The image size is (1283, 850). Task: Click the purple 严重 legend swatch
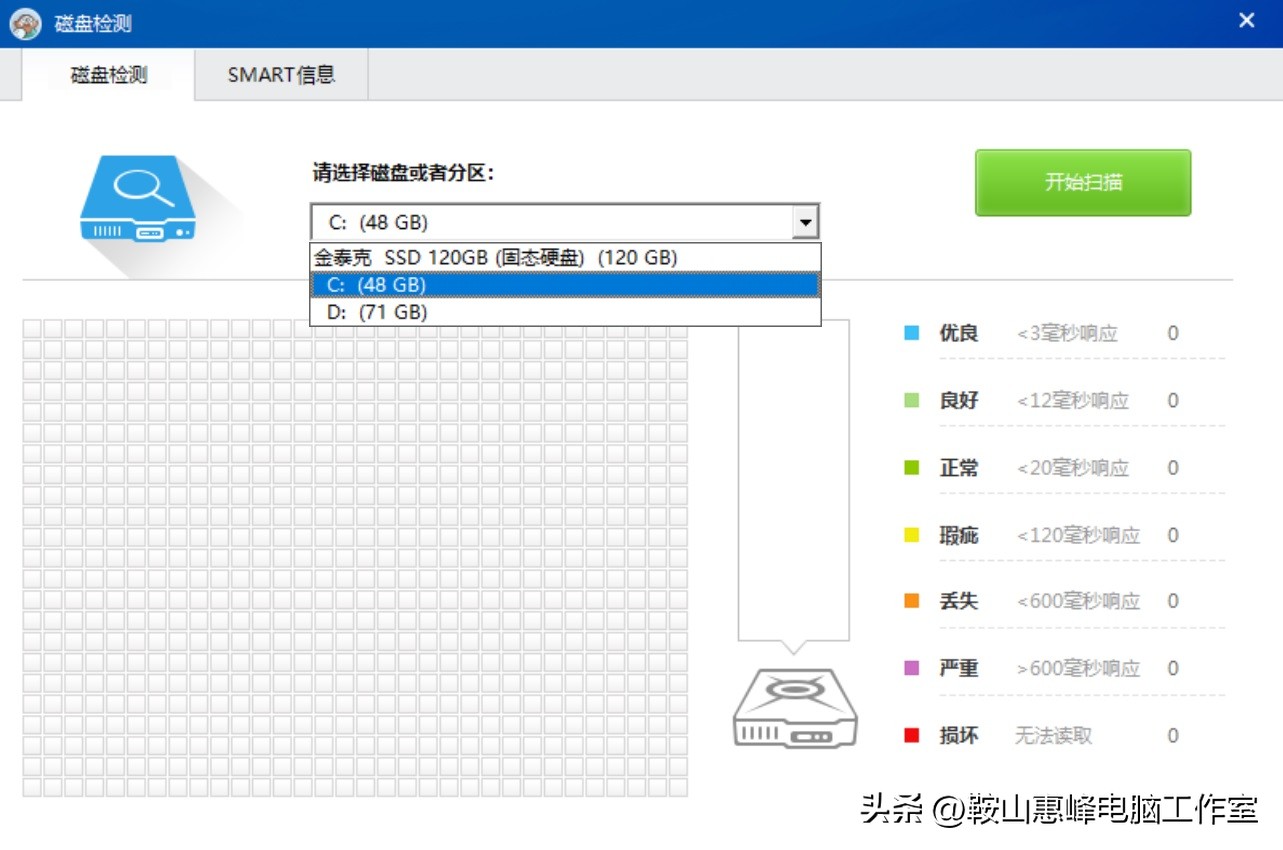point(911,668)
